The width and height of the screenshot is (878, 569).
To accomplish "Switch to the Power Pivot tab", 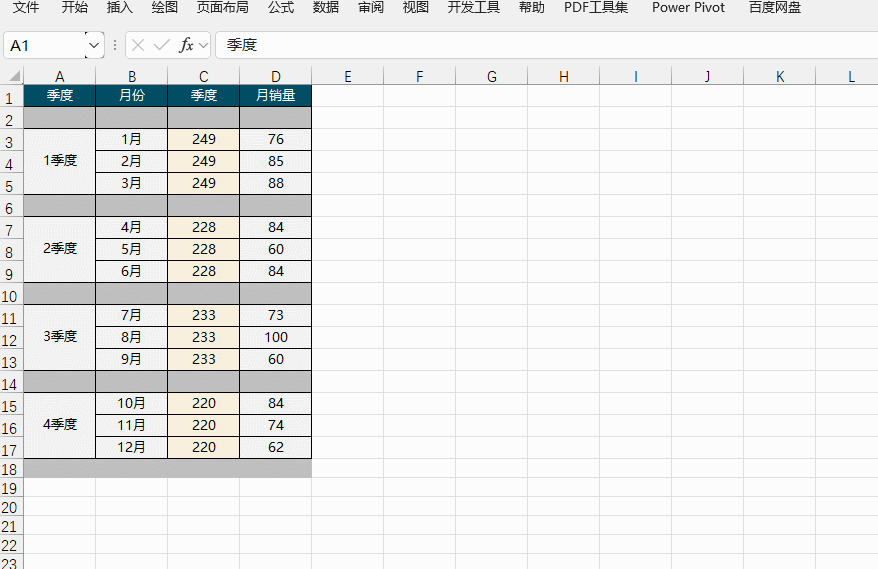I will click(688, 7).
